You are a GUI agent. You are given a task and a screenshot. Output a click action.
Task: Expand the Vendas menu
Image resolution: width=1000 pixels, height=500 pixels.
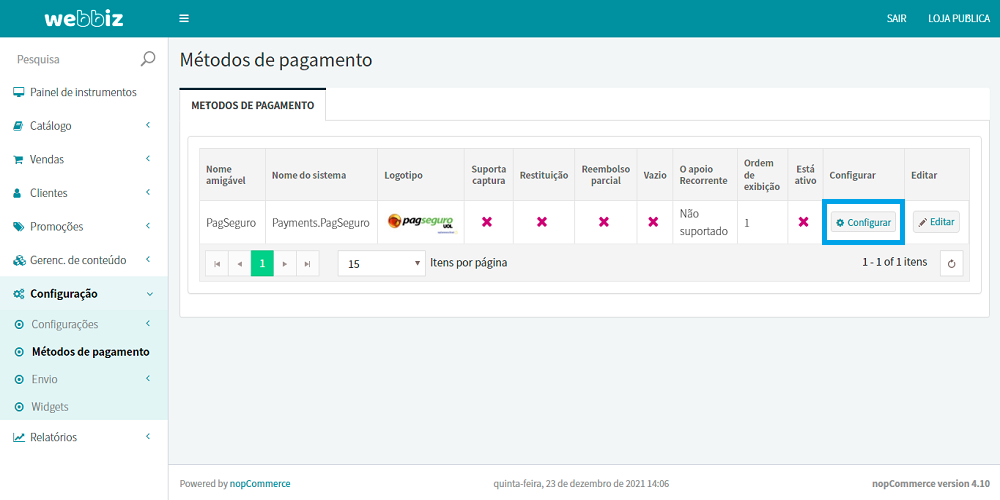pos(47,159)
